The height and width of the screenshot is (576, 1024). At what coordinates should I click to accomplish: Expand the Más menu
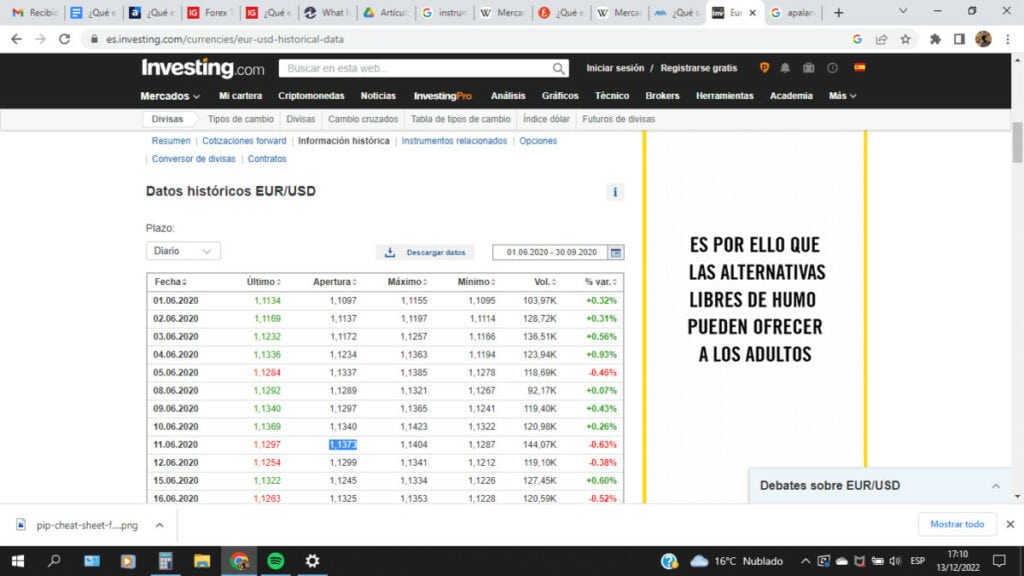click(842, 95)
